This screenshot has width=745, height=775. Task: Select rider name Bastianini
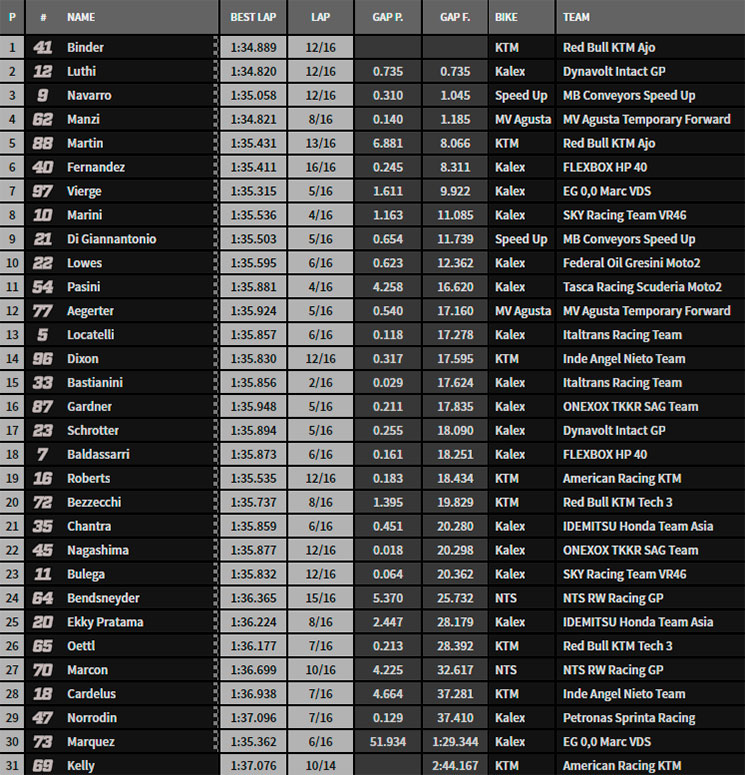(95, 383)
